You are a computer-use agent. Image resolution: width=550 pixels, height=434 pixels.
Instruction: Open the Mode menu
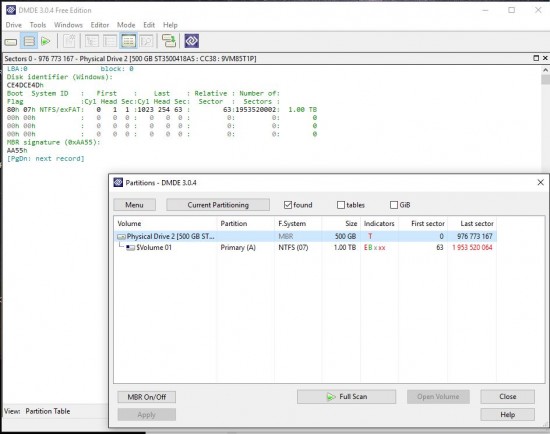(x=126, y=25)
